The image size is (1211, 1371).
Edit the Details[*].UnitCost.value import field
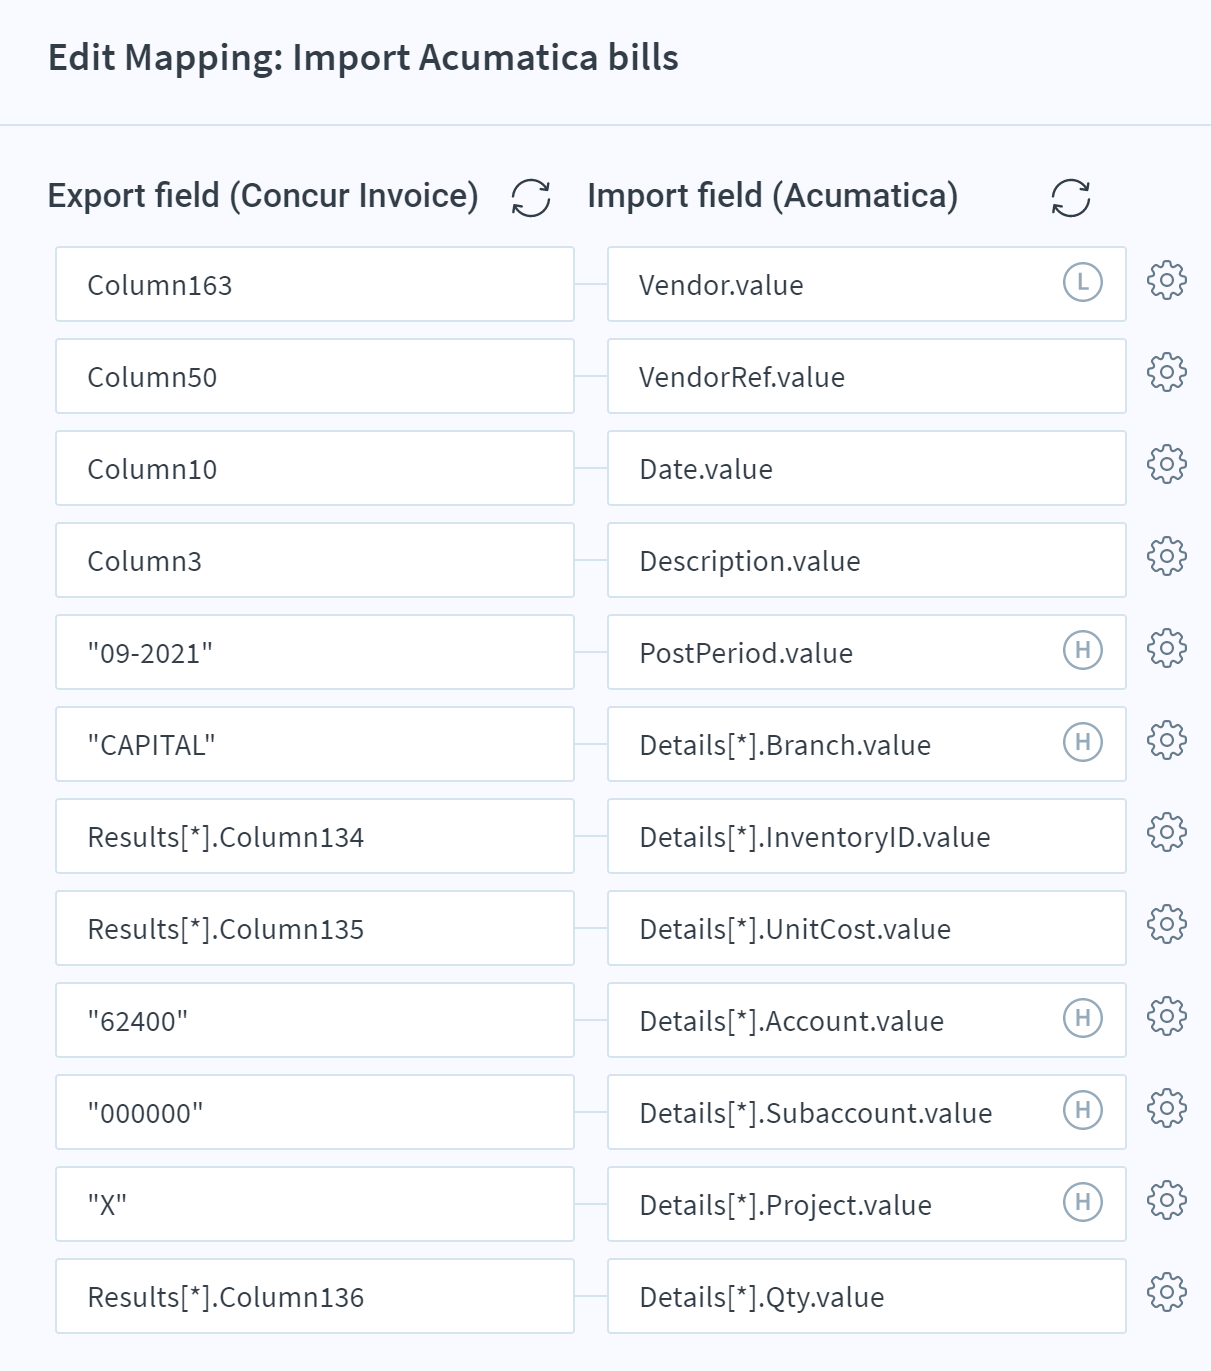coord(867,928)
